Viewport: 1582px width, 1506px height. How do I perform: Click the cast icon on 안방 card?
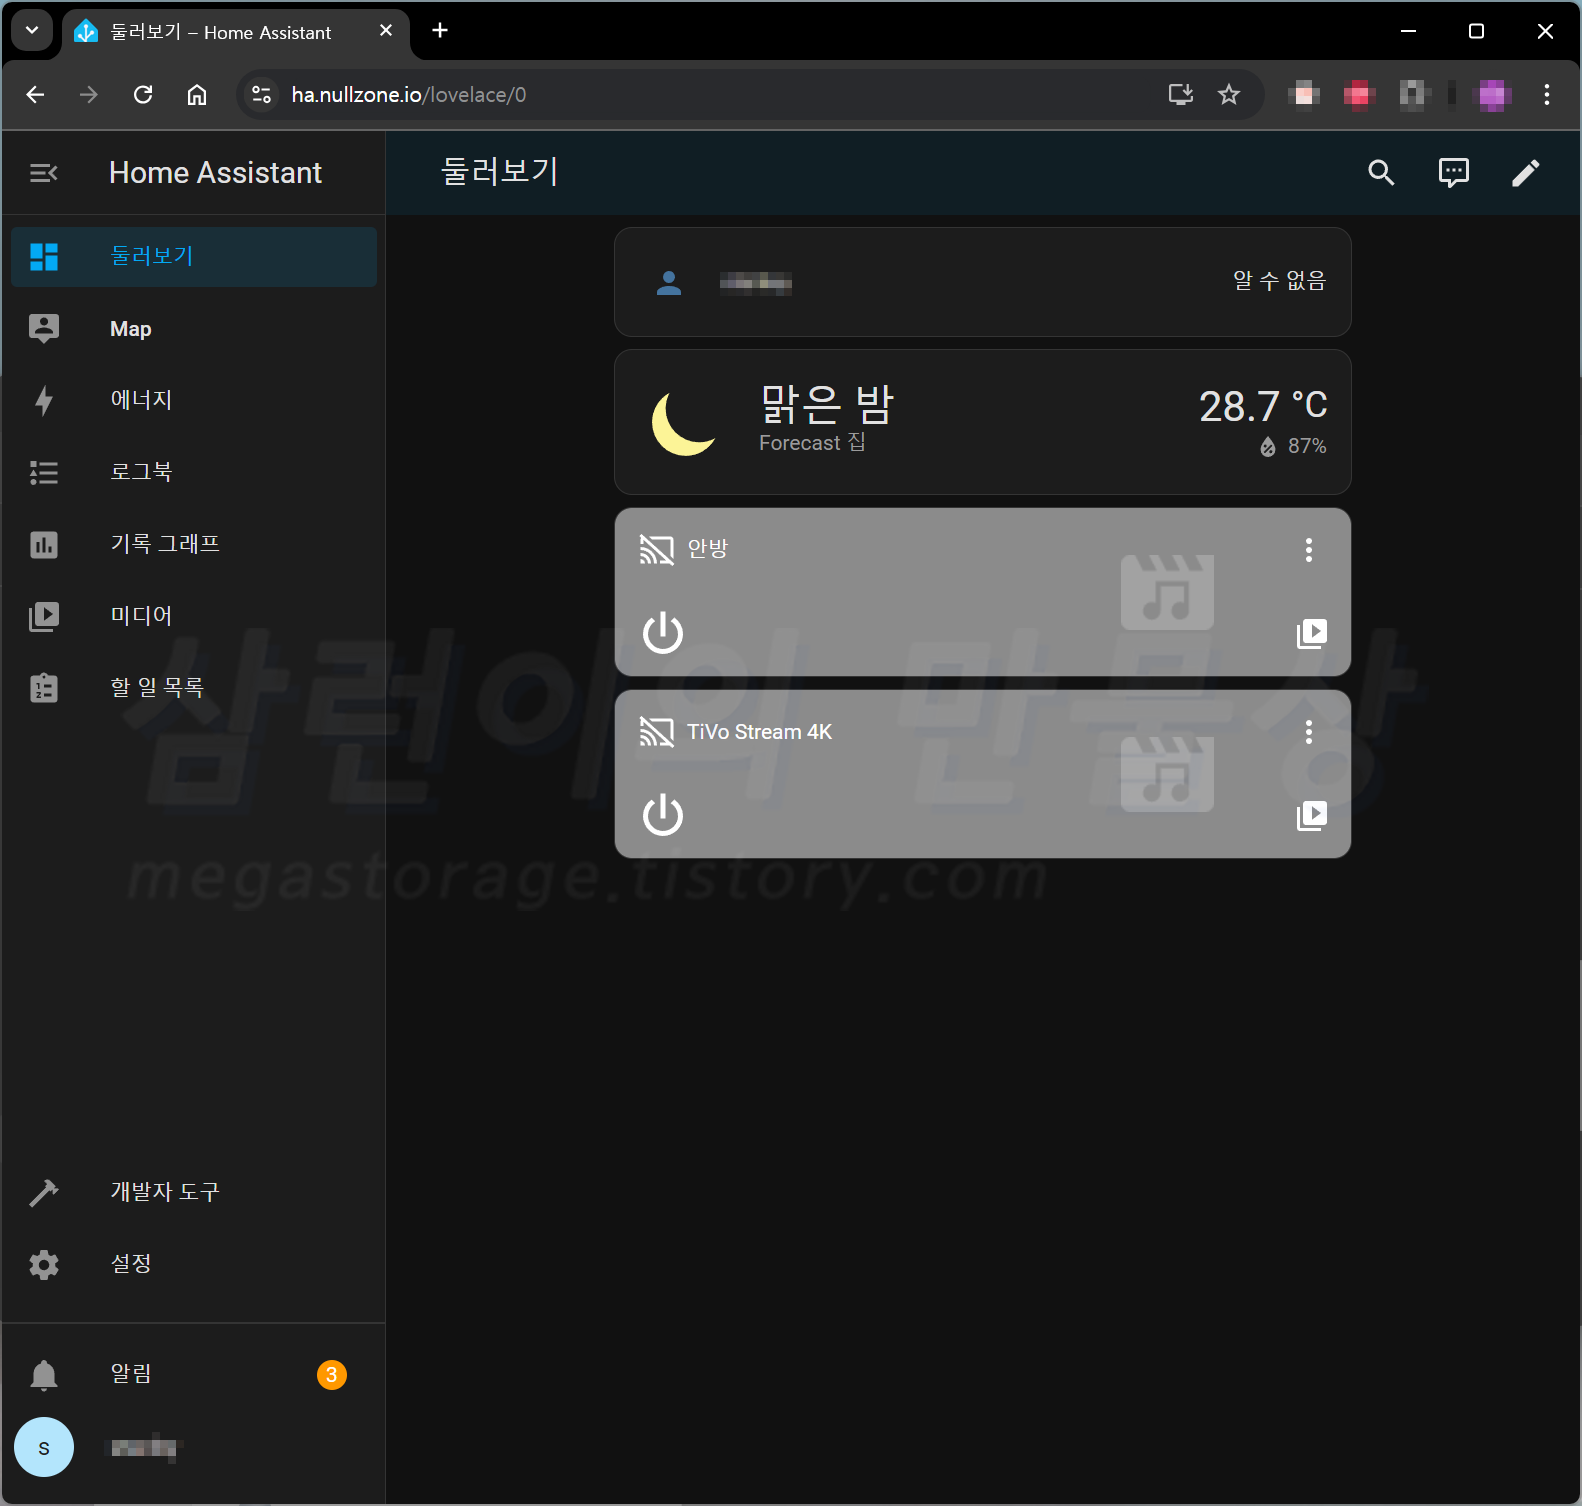[x=657, y=549]
